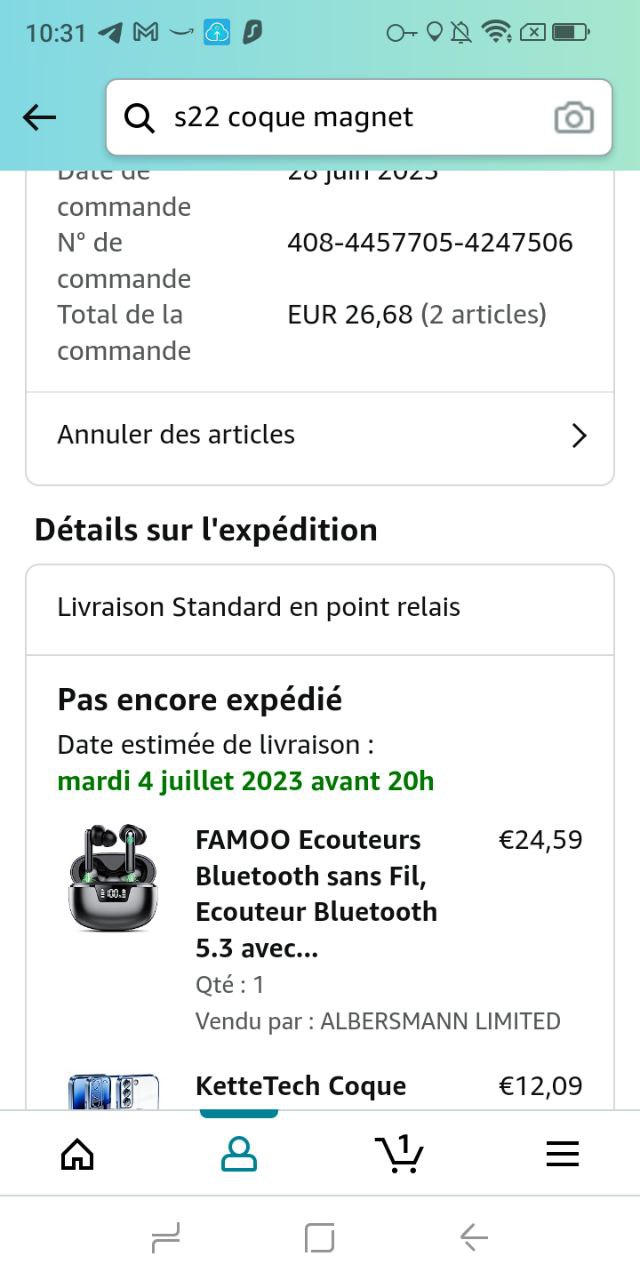Open the account profile tab
This screenshot has width=640, height=1280.
coord(239,1154)
